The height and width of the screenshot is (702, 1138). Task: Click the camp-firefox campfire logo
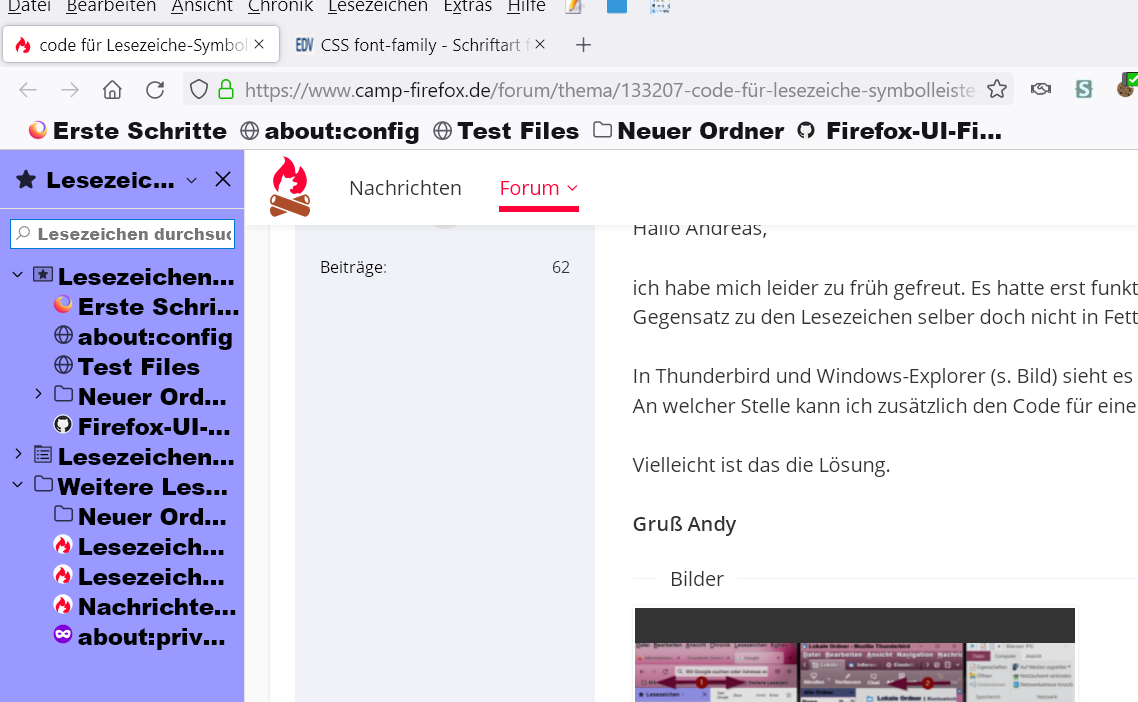[290, 187]
